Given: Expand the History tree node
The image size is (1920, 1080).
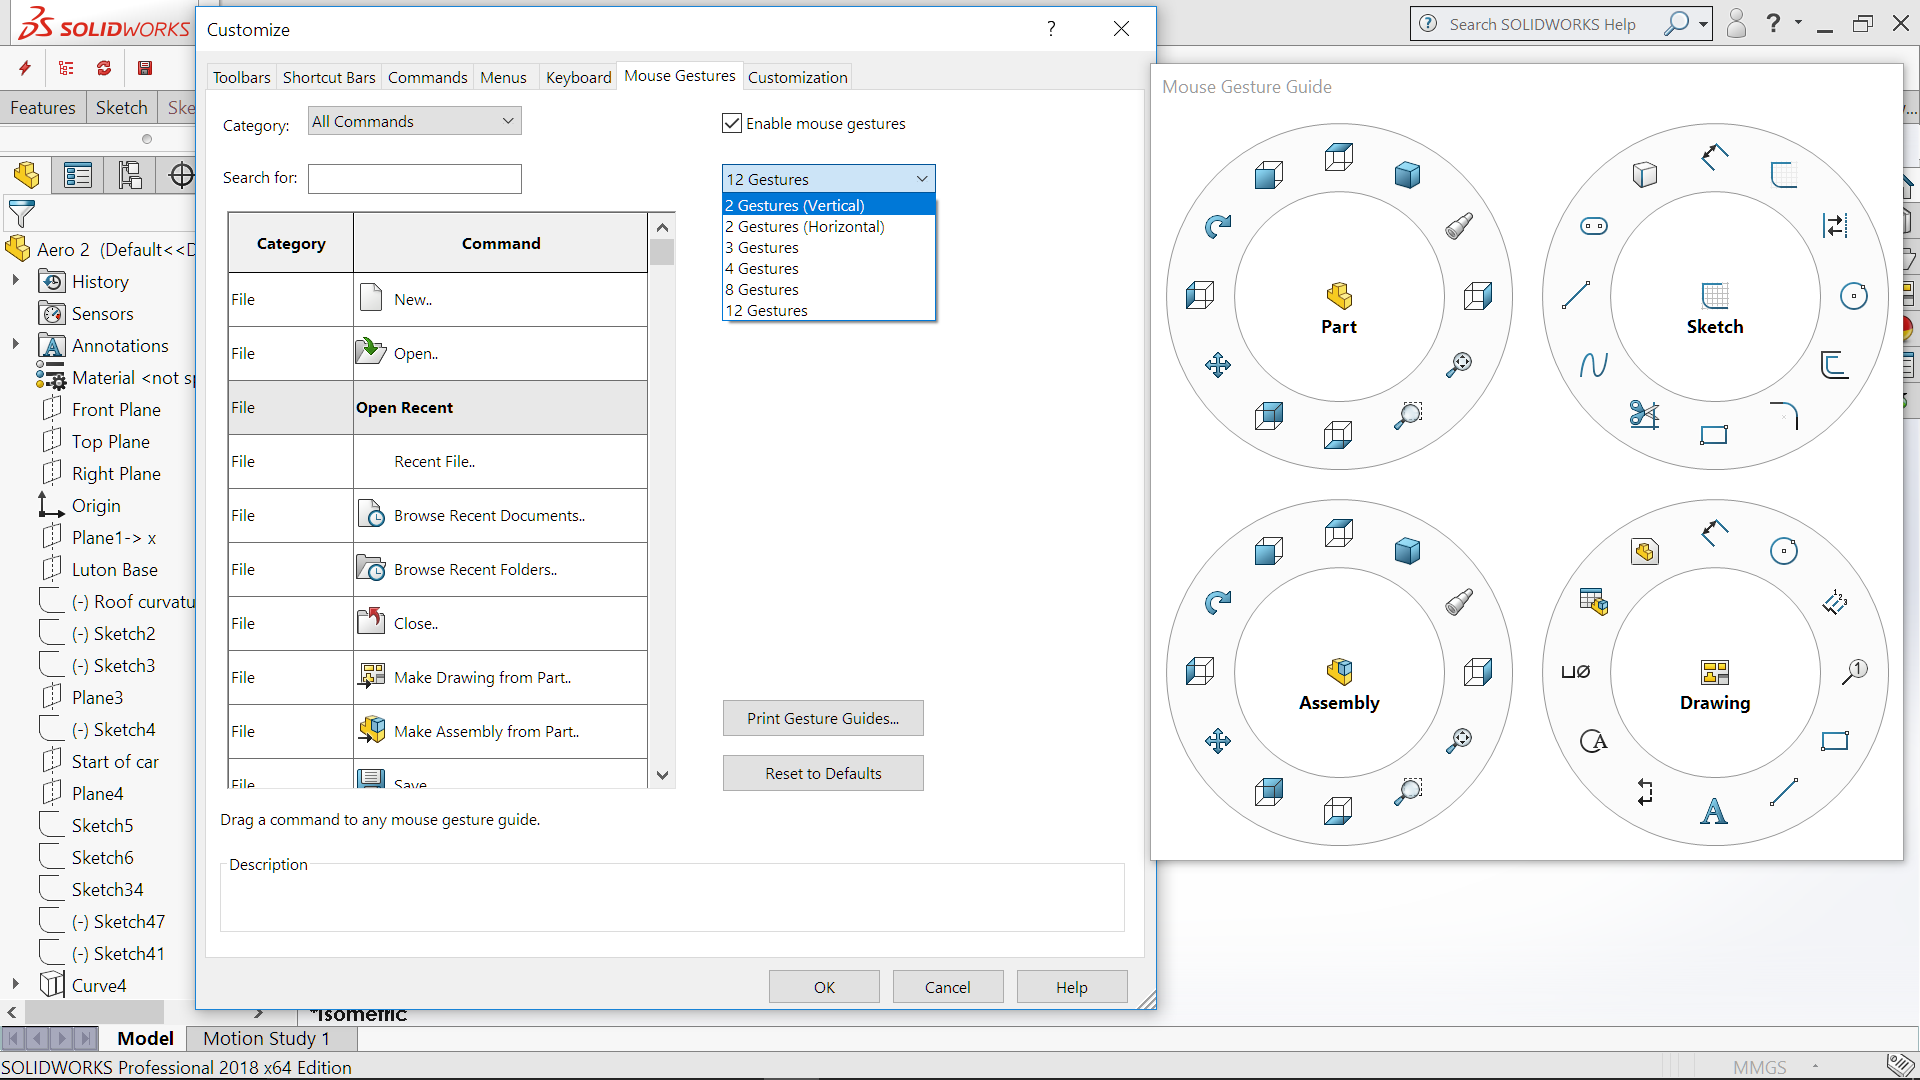Looking at the screenshot, I should coord(15,281).
